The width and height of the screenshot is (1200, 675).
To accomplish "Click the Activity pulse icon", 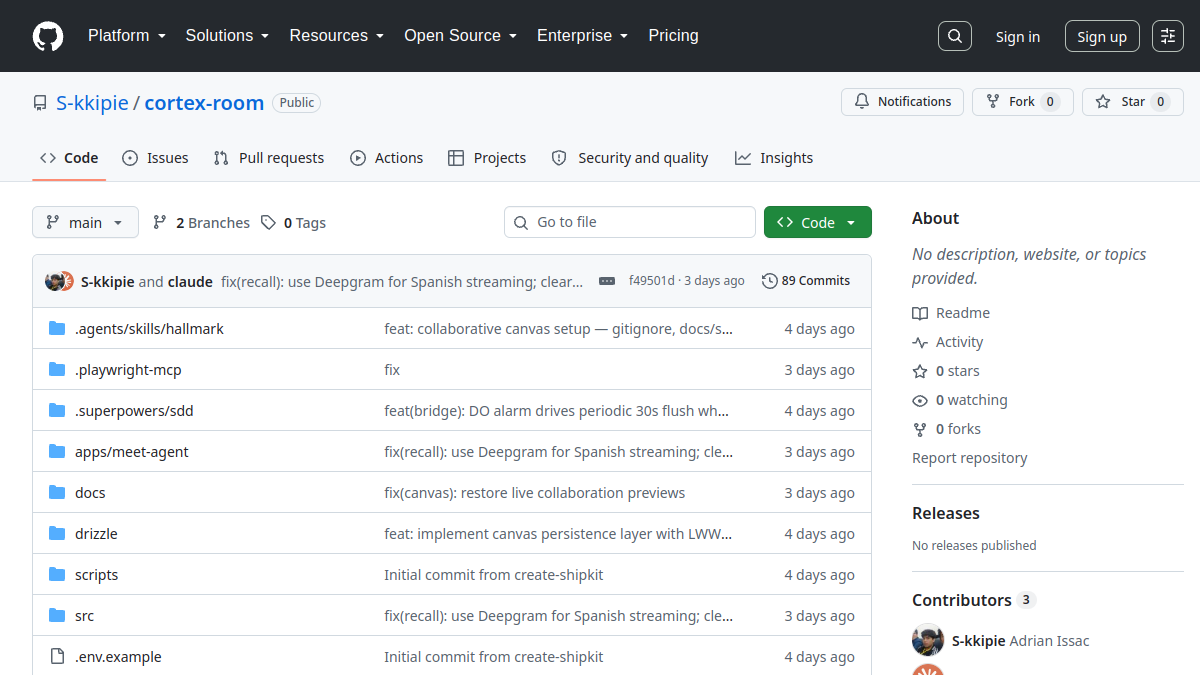I will pyautogui.click(x=920, y=342).
